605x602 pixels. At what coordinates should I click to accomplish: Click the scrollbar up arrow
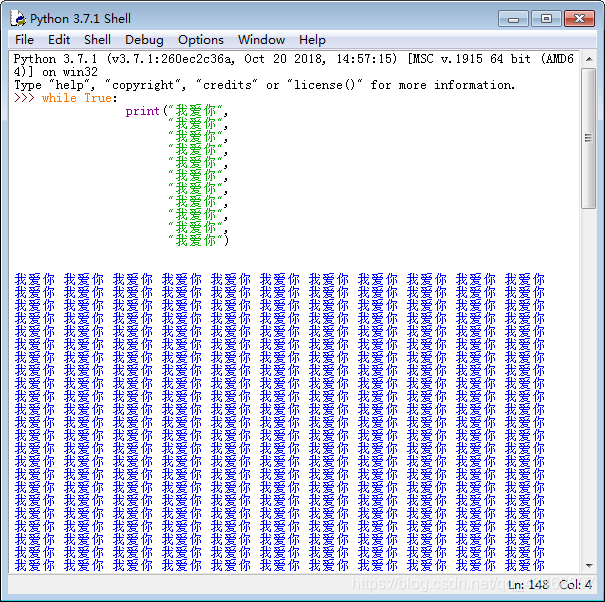click(x=589, y=59)
